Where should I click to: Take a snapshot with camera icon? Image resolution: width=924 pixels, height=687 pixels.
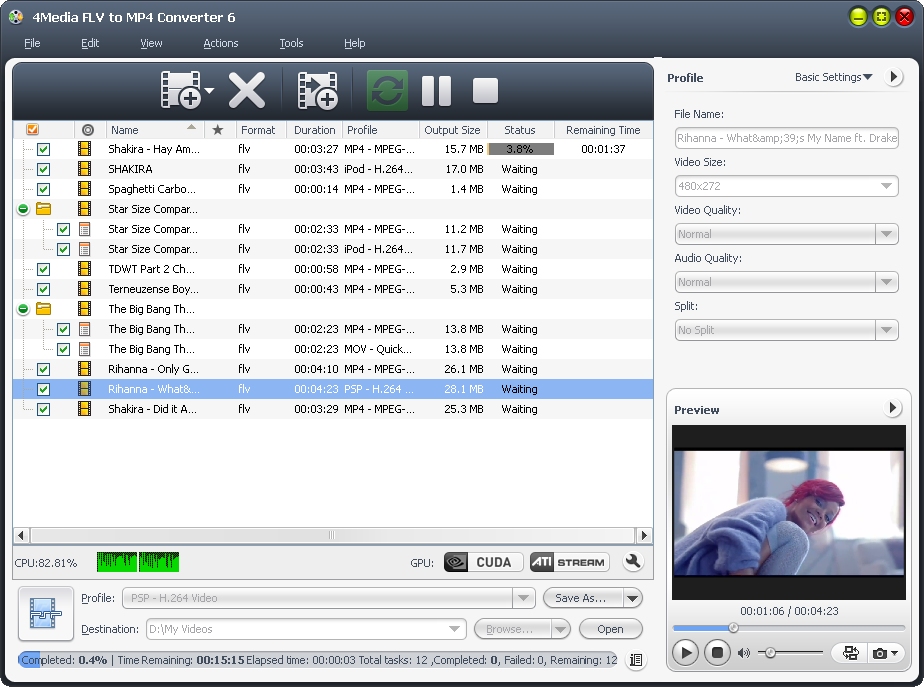[880, 653]
